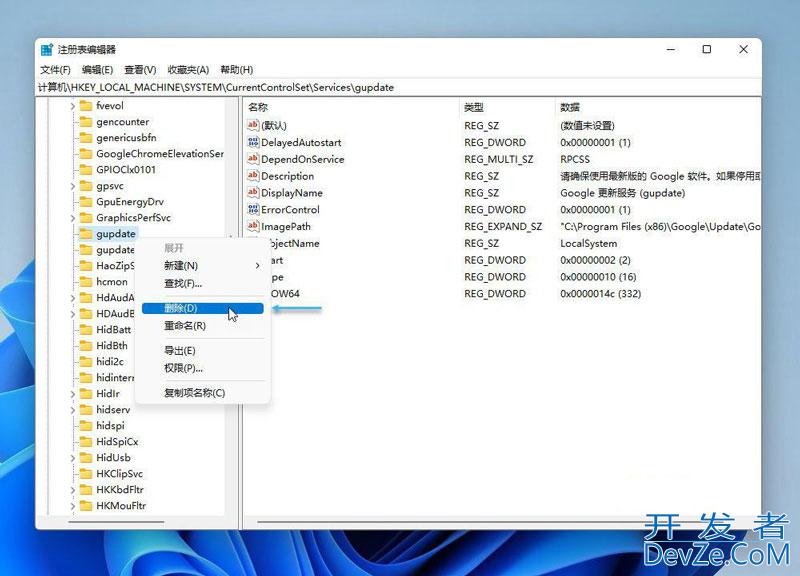Expand the fvevol tree node
This screenshot has width=800, height=576.
tap(72, 106)
